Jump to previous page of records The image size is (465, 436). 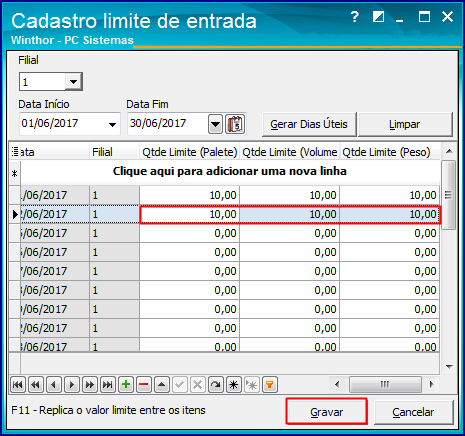point(36,385)
